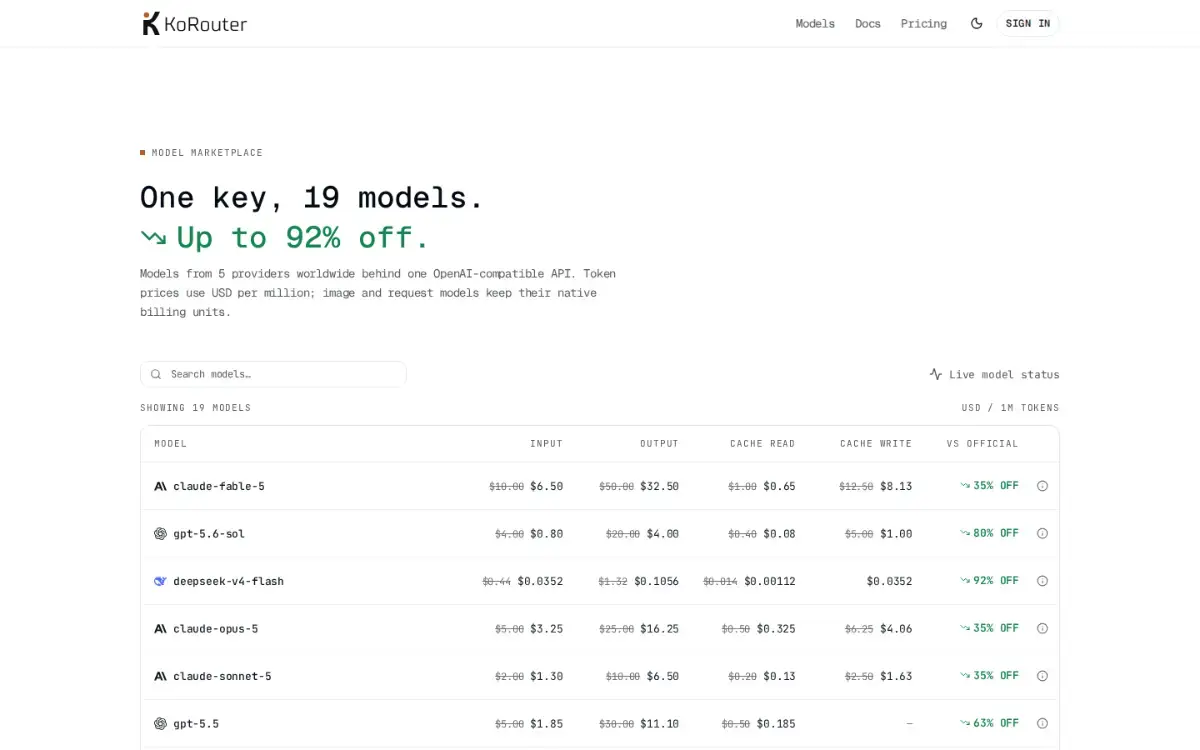Open info icon for claude-fable-5 row
The height and width of the screenshot is (750, 1200).
1042,486
